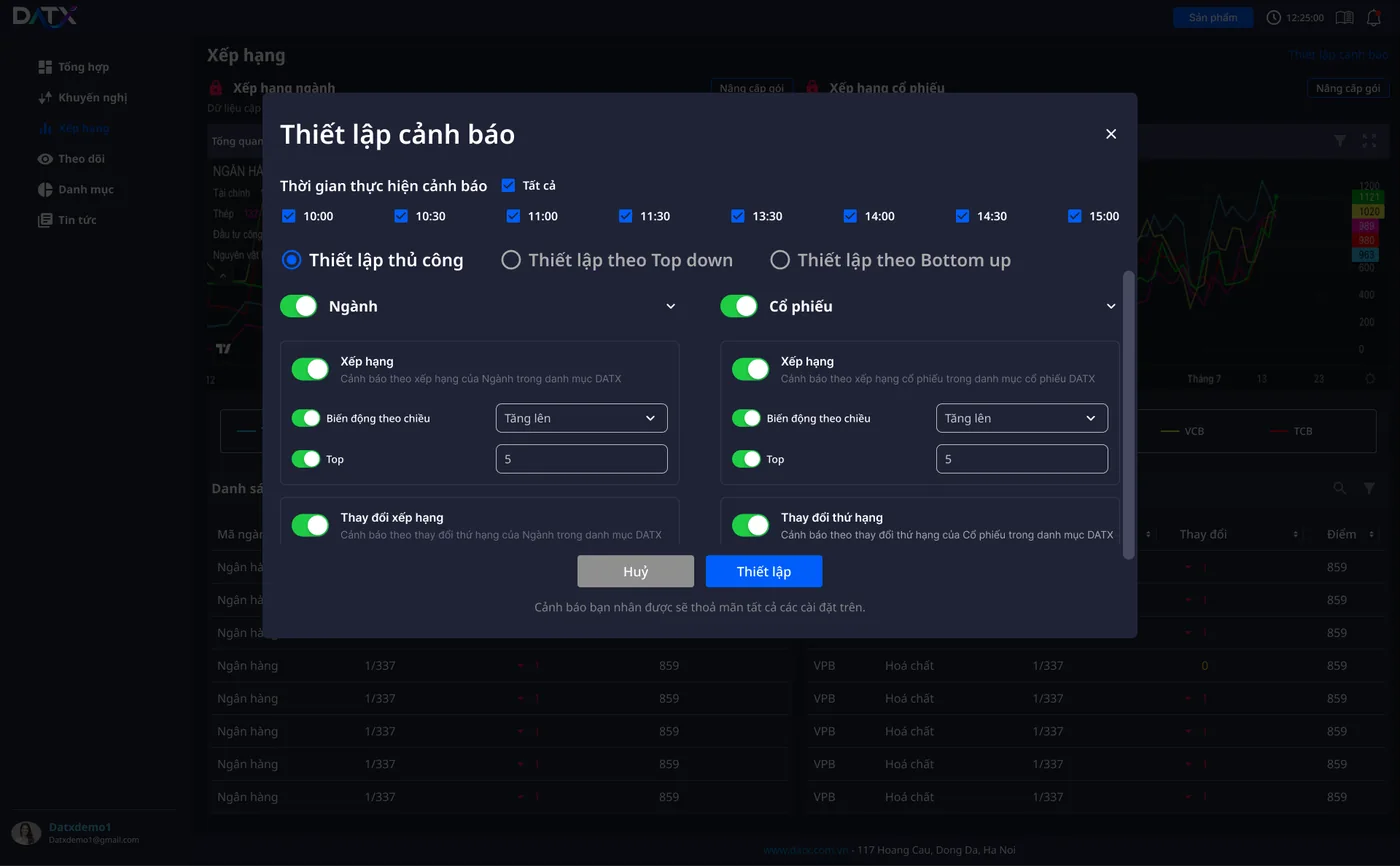Screen dimensions: 1400x866
Task: Select Thiết lập theo Top down option
Action: tap(511, 260)
